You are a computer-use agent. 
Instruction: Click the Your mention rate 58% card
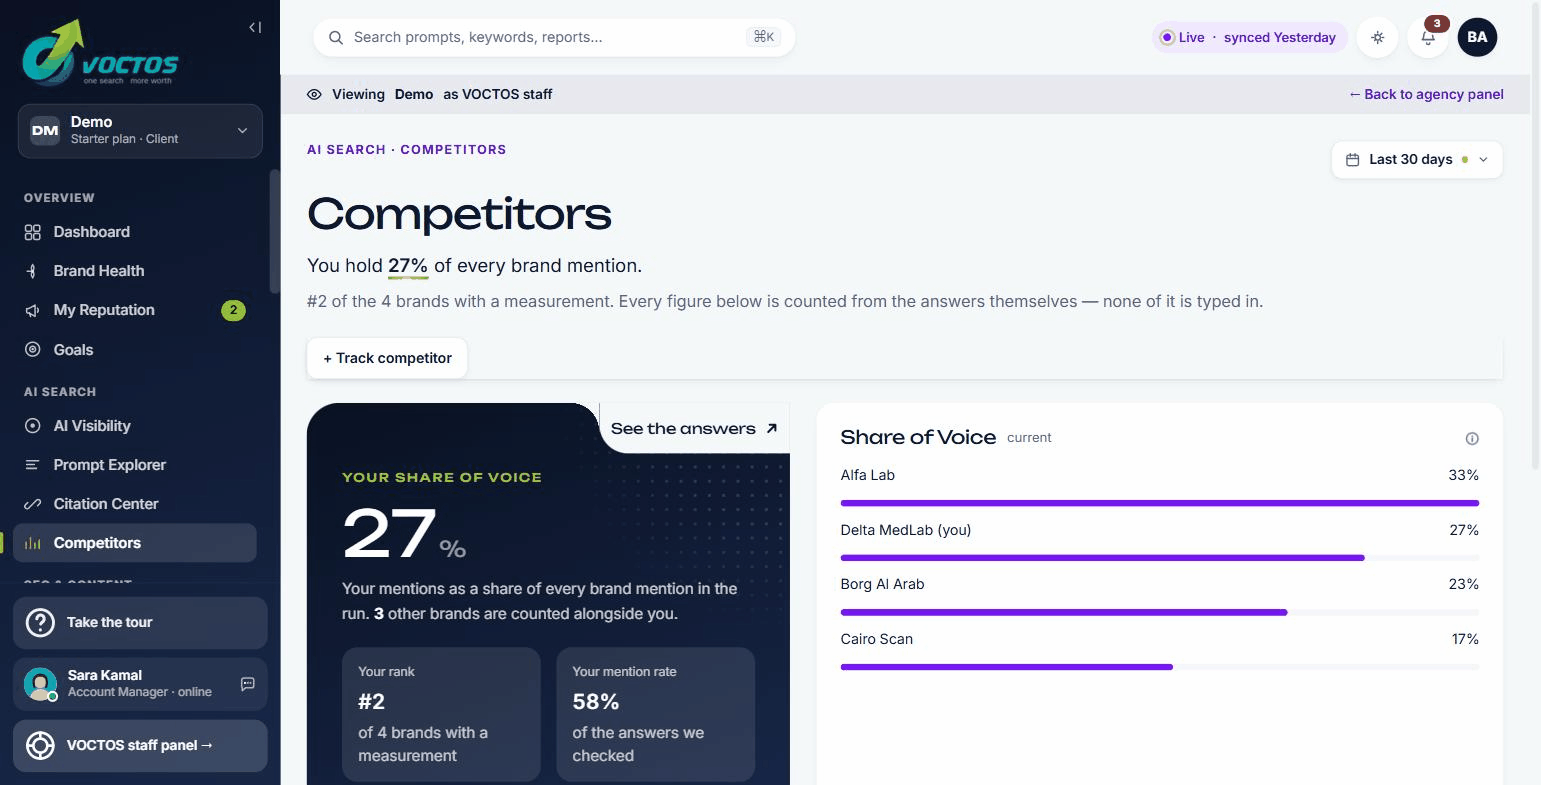pyautogui.click(x=655, y=714)
